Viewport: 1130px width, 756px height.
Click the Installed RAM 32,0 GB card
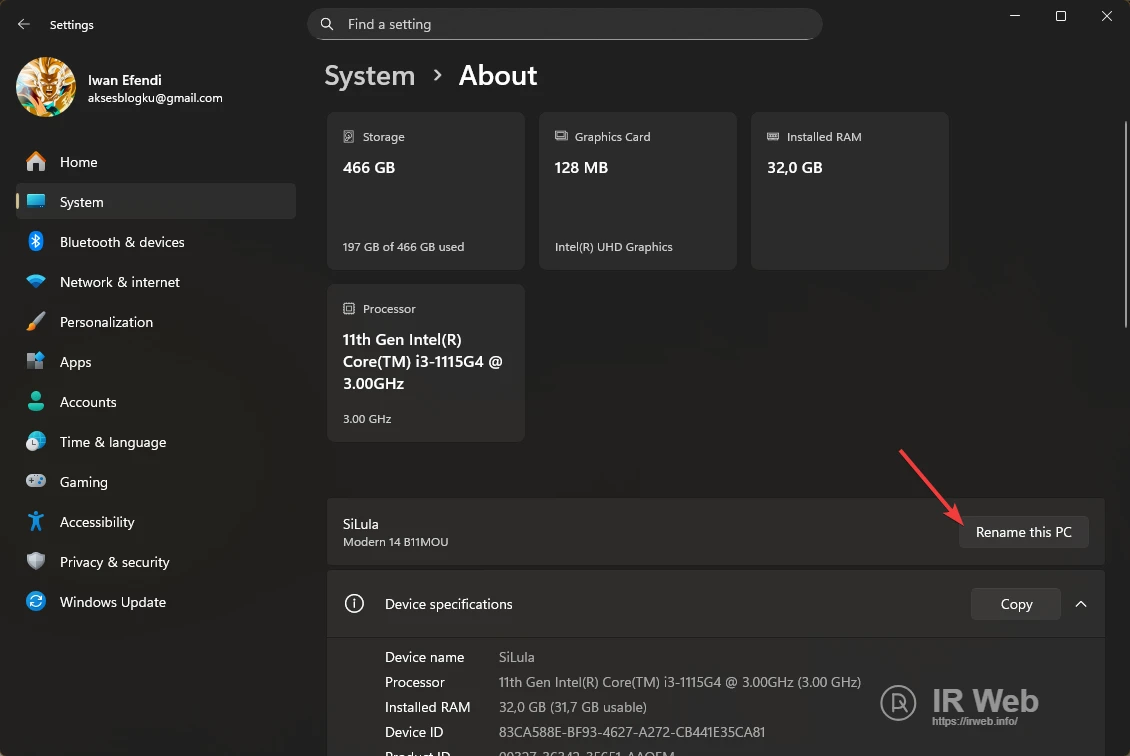850,191
